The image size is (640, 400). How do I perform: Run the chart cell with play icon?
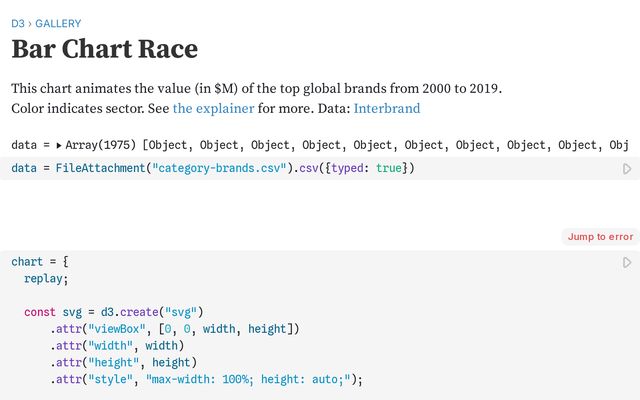tap(627, 262)
